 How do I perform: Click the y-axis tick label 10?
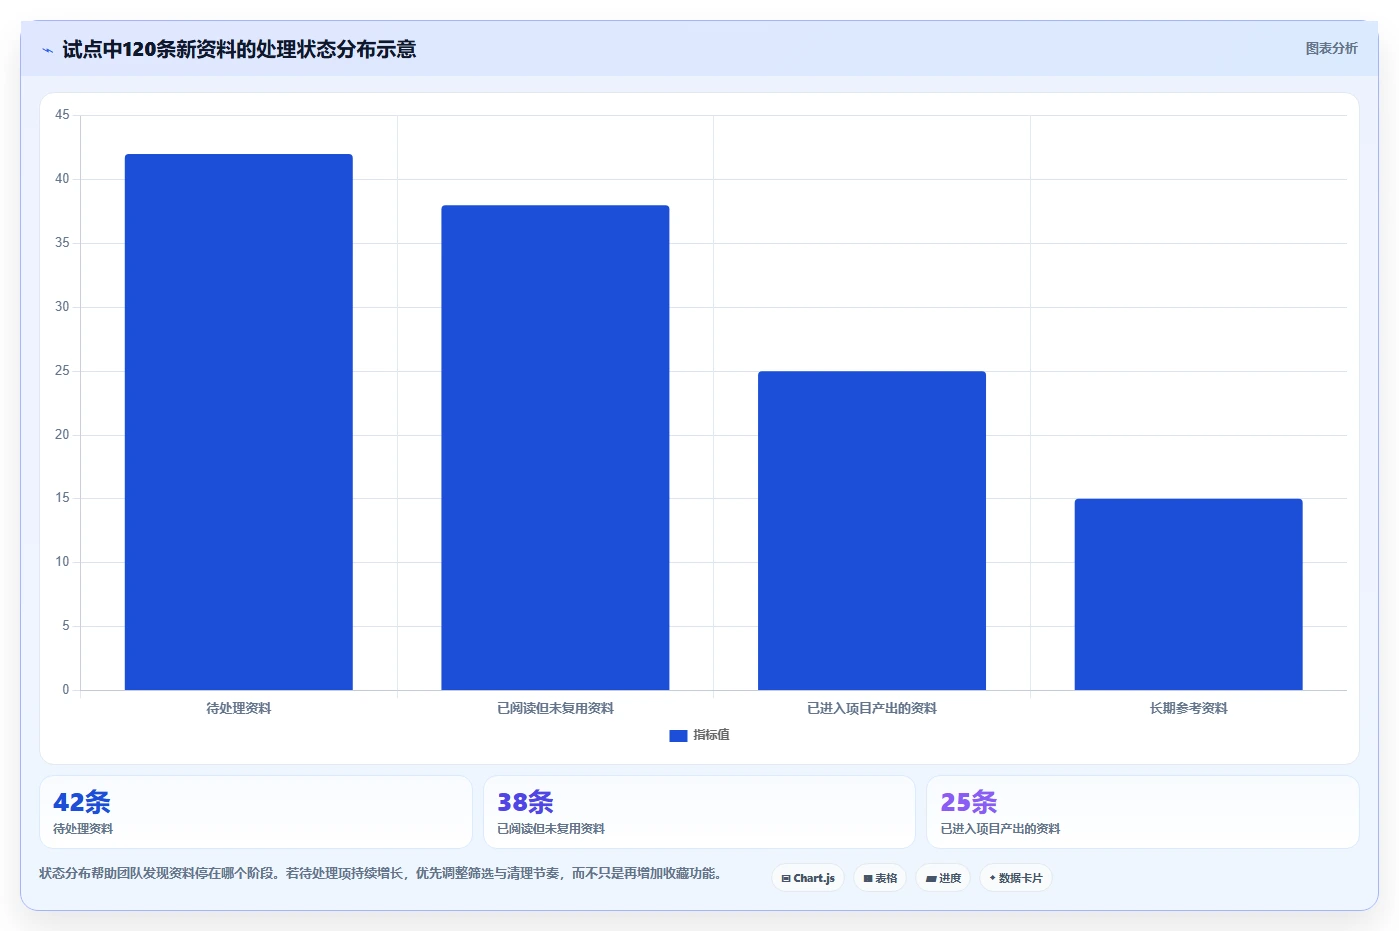pos(62,562)
